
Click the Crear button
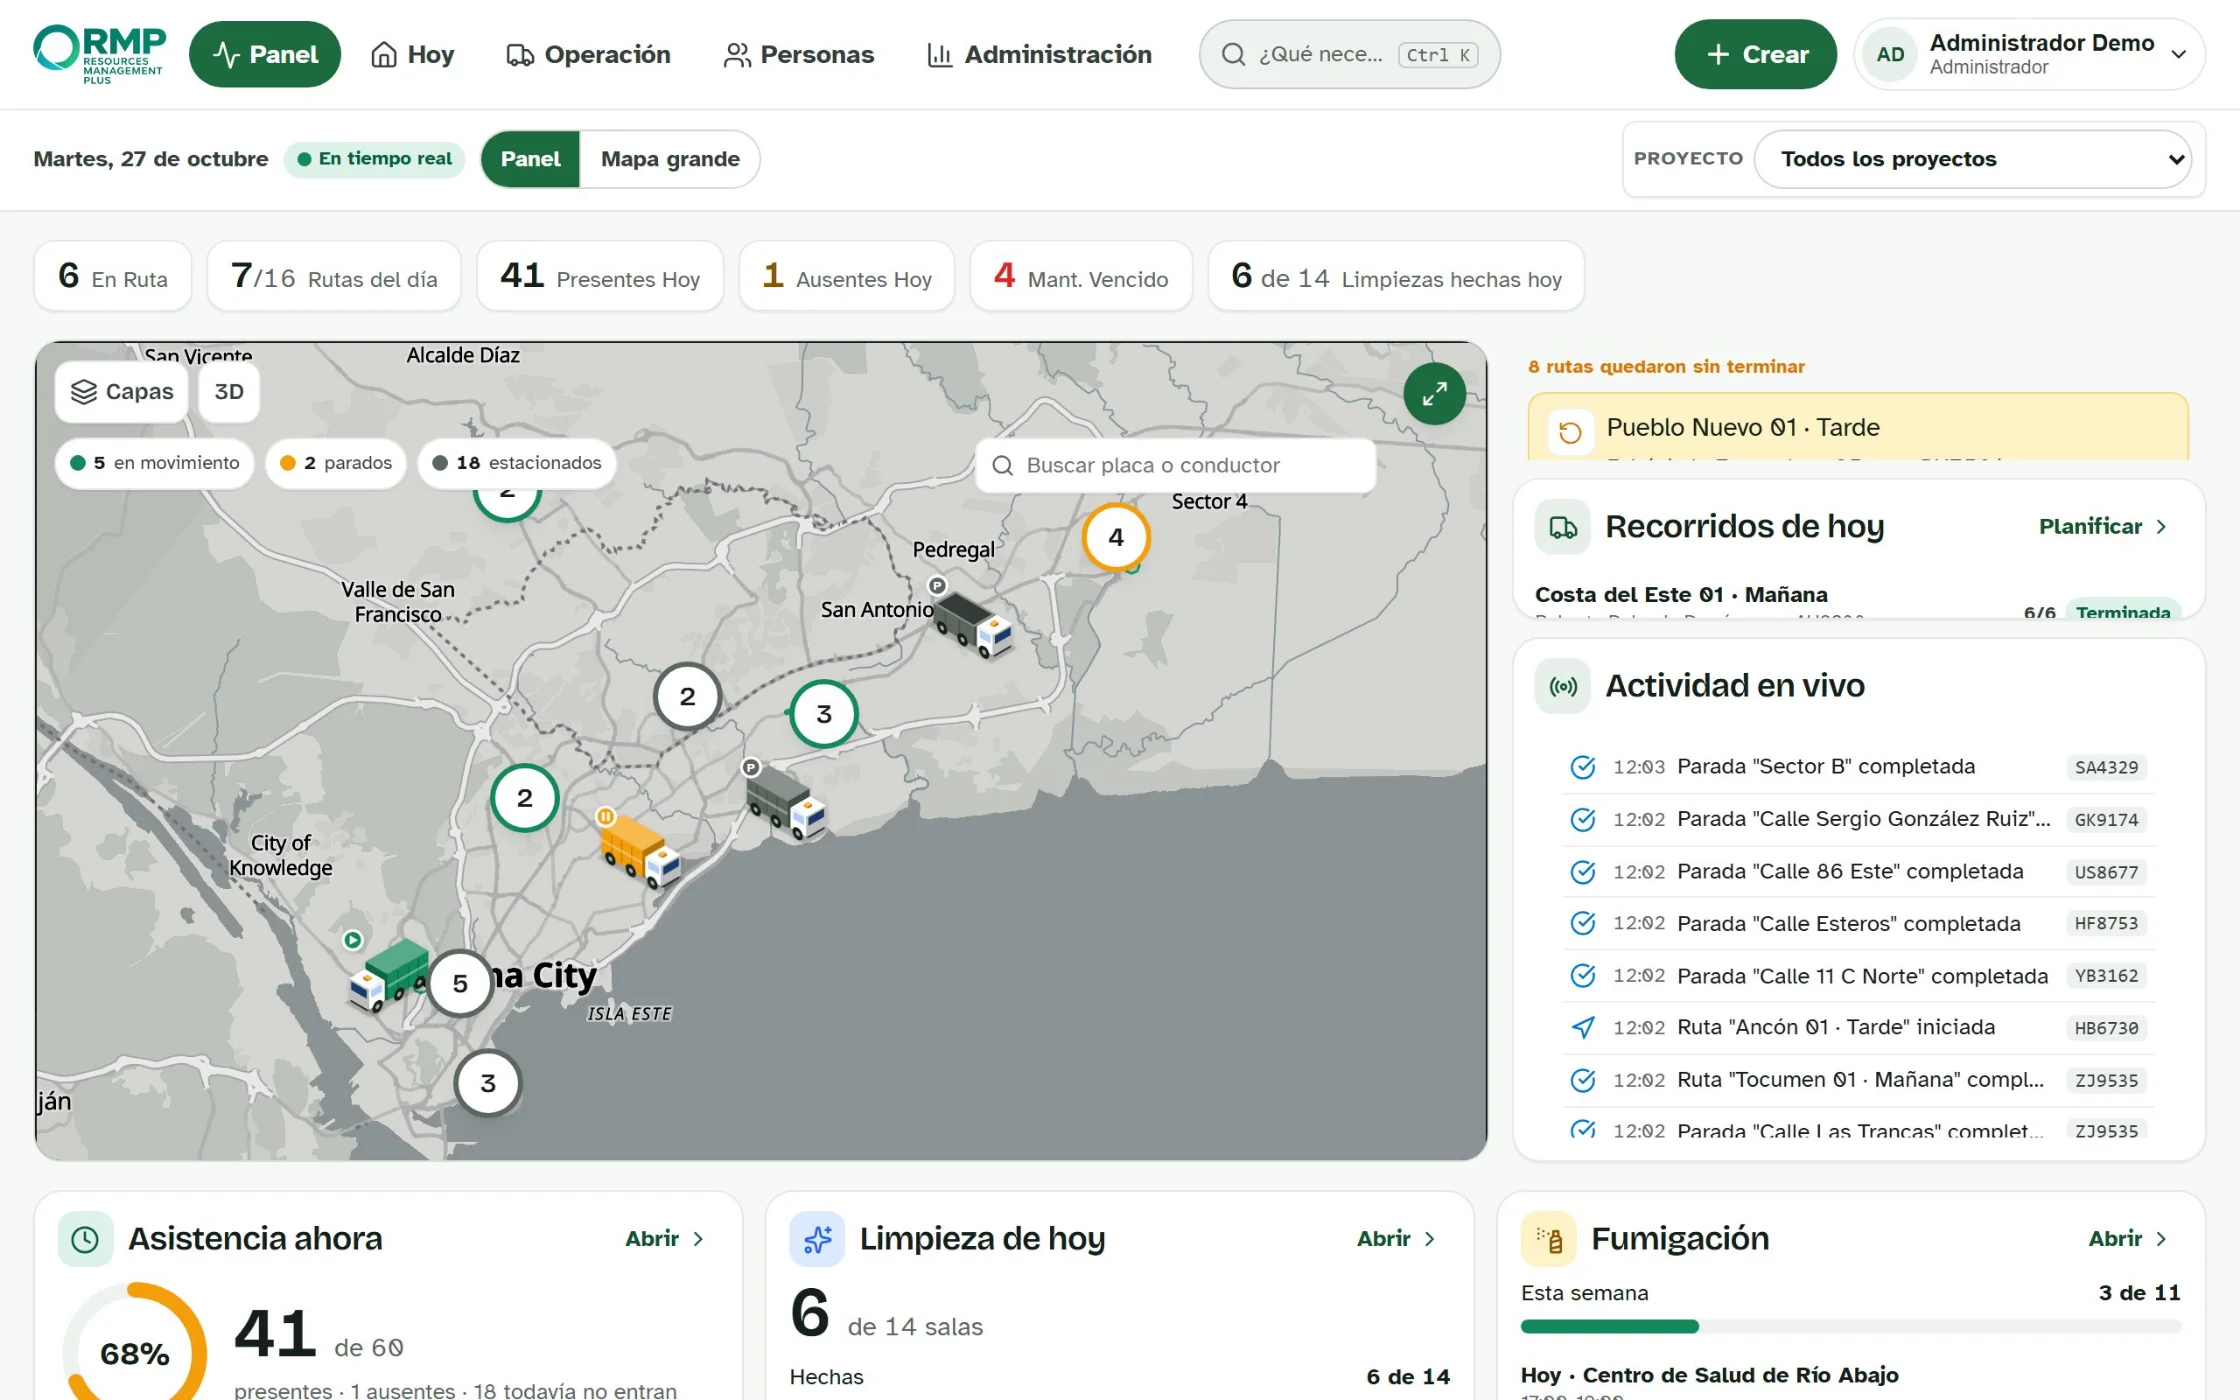(x=1755, y=54)
